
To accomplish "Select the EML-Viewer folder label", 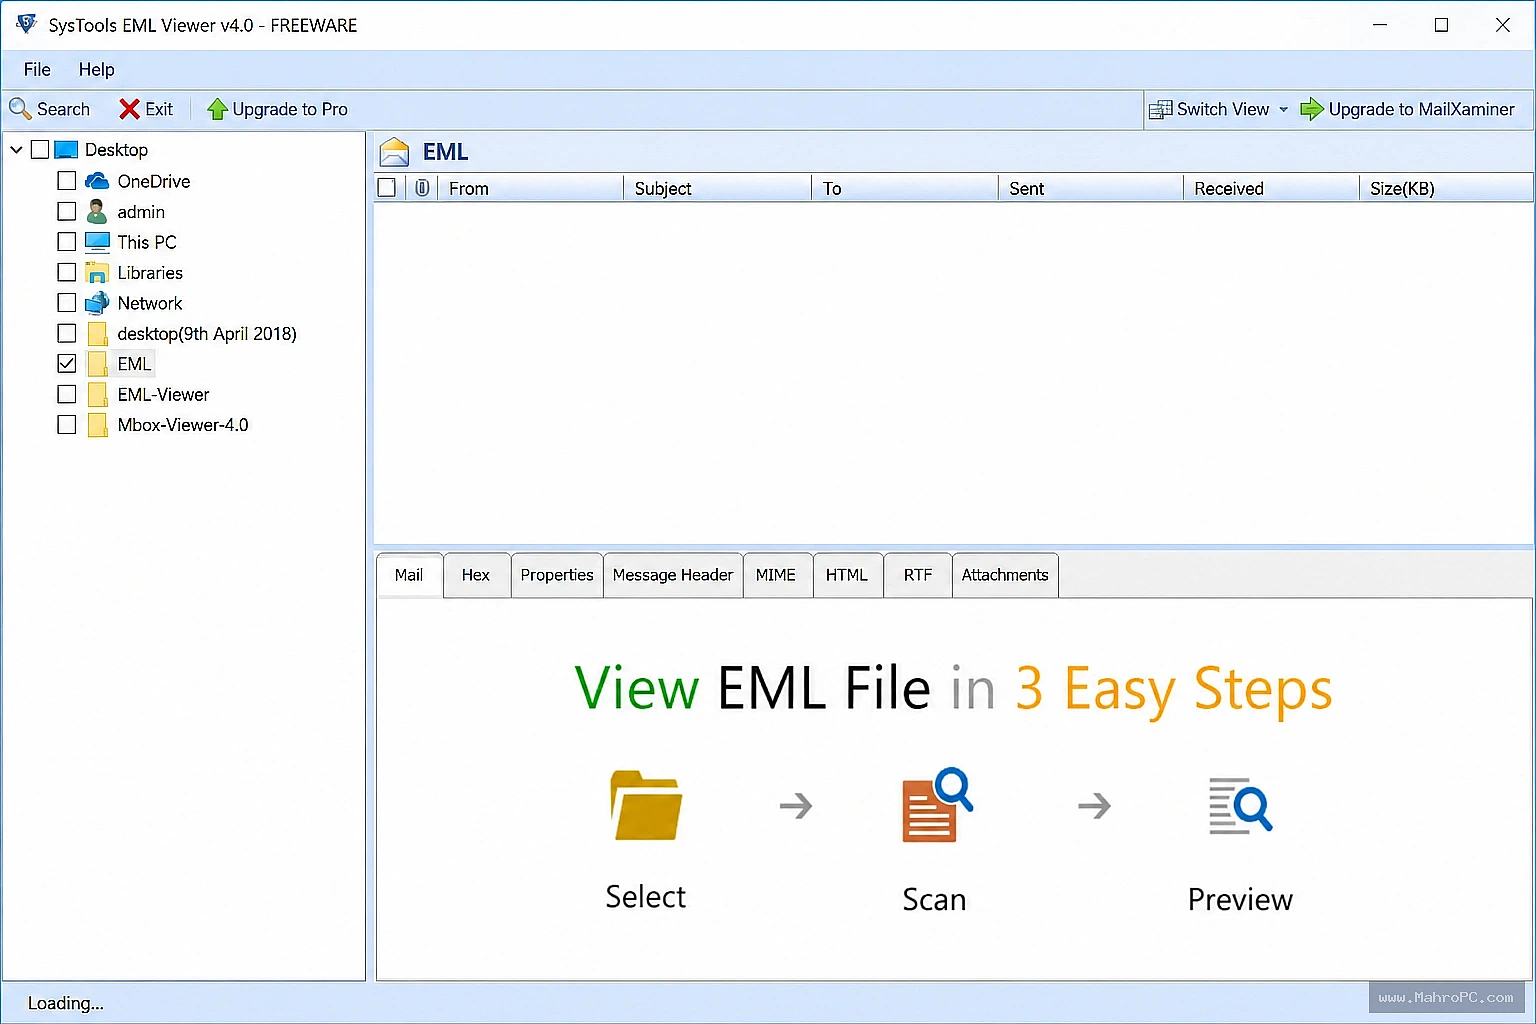I will tap(163, 395).
